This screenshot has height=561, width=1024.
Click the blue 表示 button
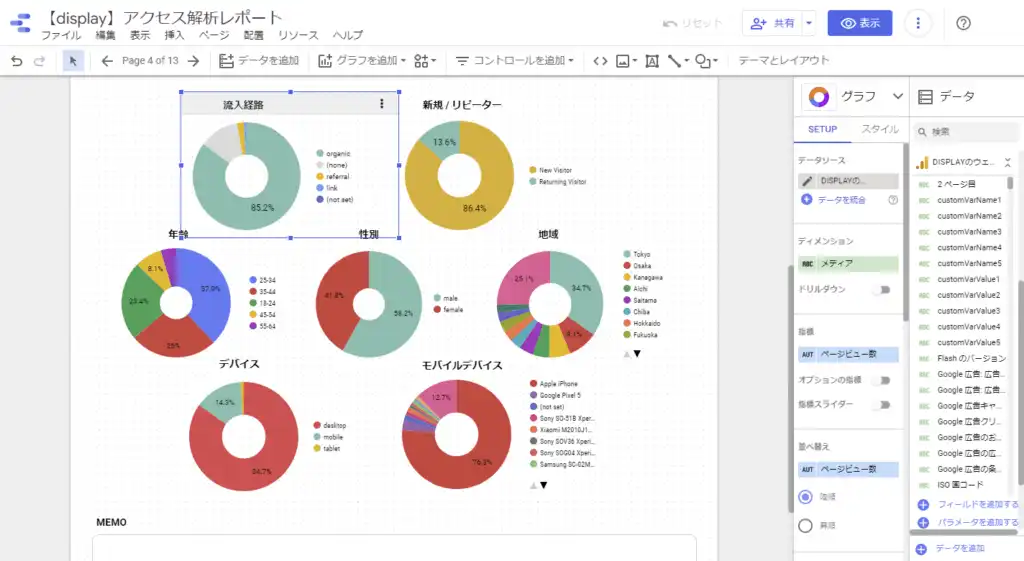(859, 24)
